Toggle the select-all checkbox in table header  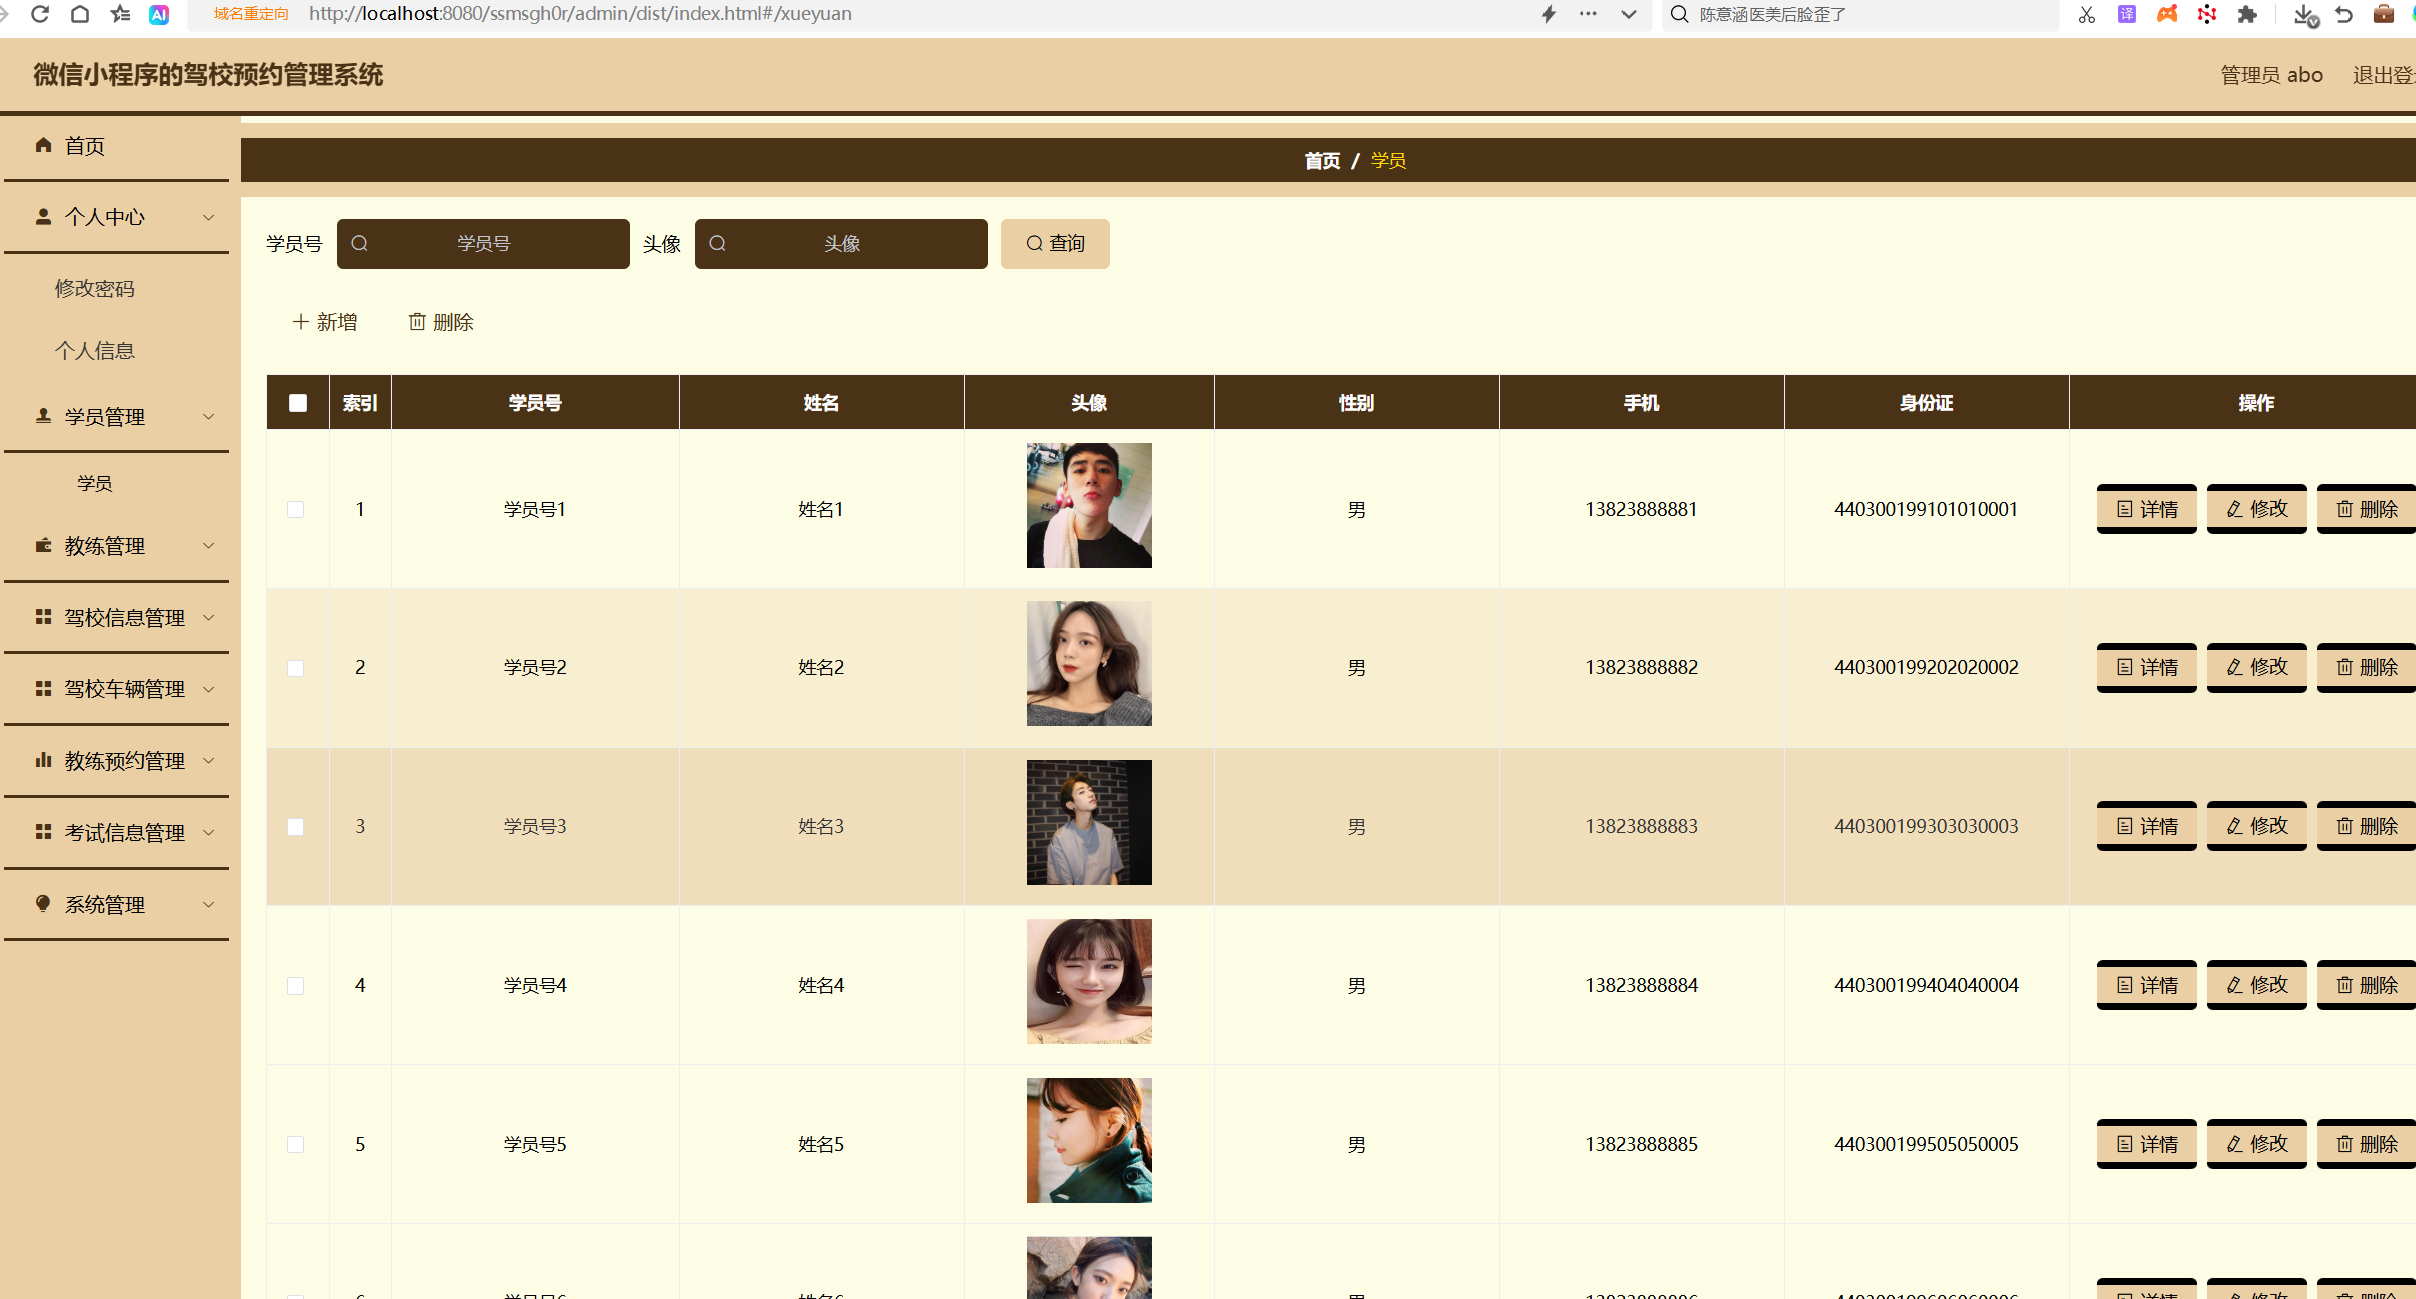pyautogui.click(x=298, y=403)
